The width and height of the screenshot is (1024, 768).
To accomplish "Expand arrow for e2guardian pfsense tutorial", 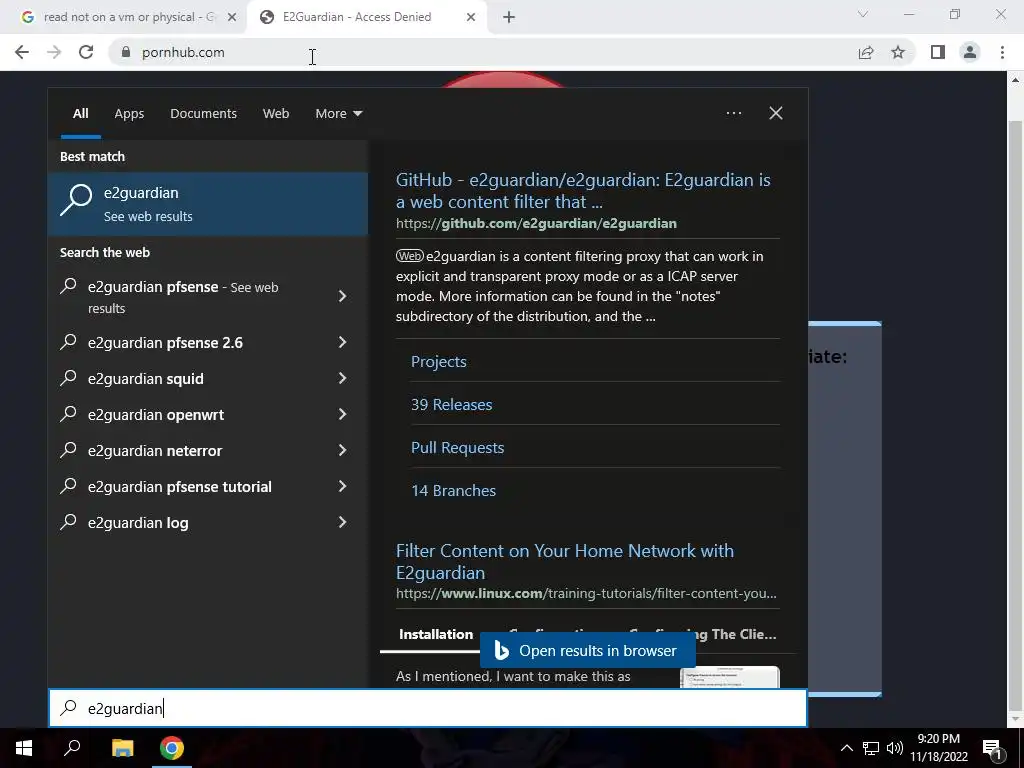I will pos(342,486).
